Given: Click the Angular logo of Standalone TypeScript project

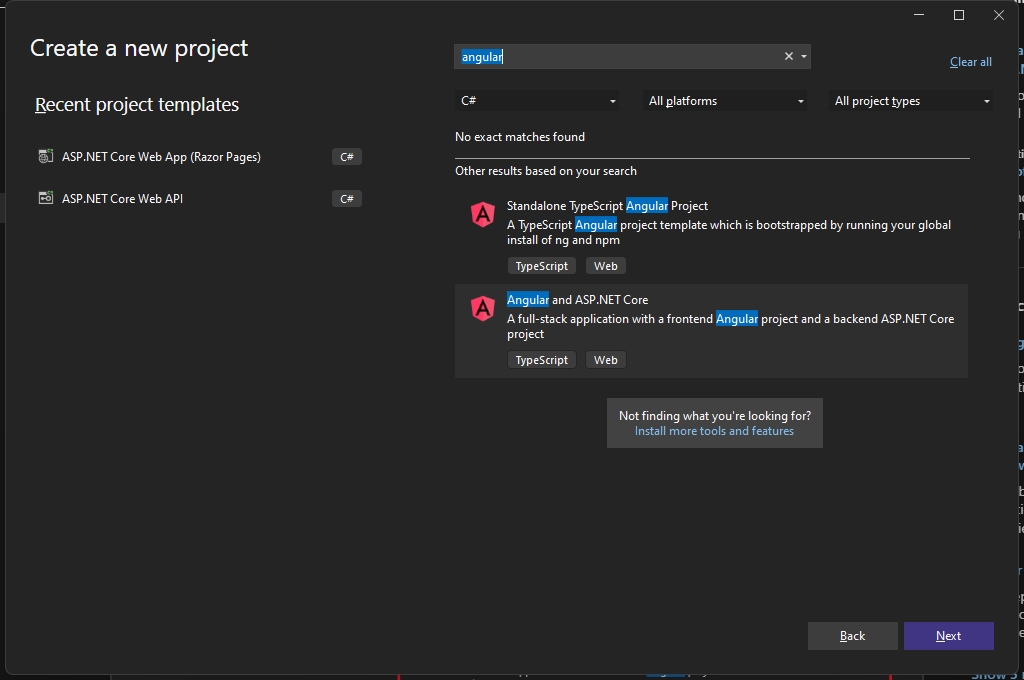Looking at the screenshot, I should (483, 214).
